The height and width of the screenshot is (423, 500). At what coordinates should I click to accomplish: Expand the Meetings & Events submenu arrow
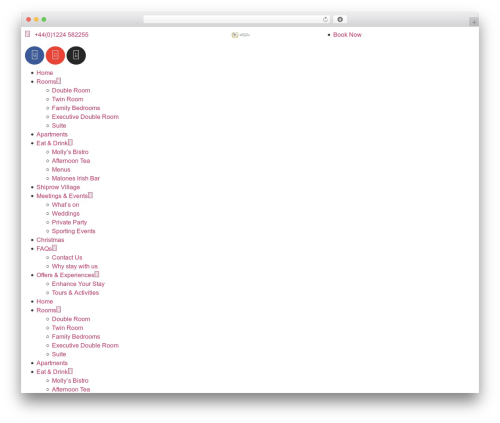coord(90,195)
